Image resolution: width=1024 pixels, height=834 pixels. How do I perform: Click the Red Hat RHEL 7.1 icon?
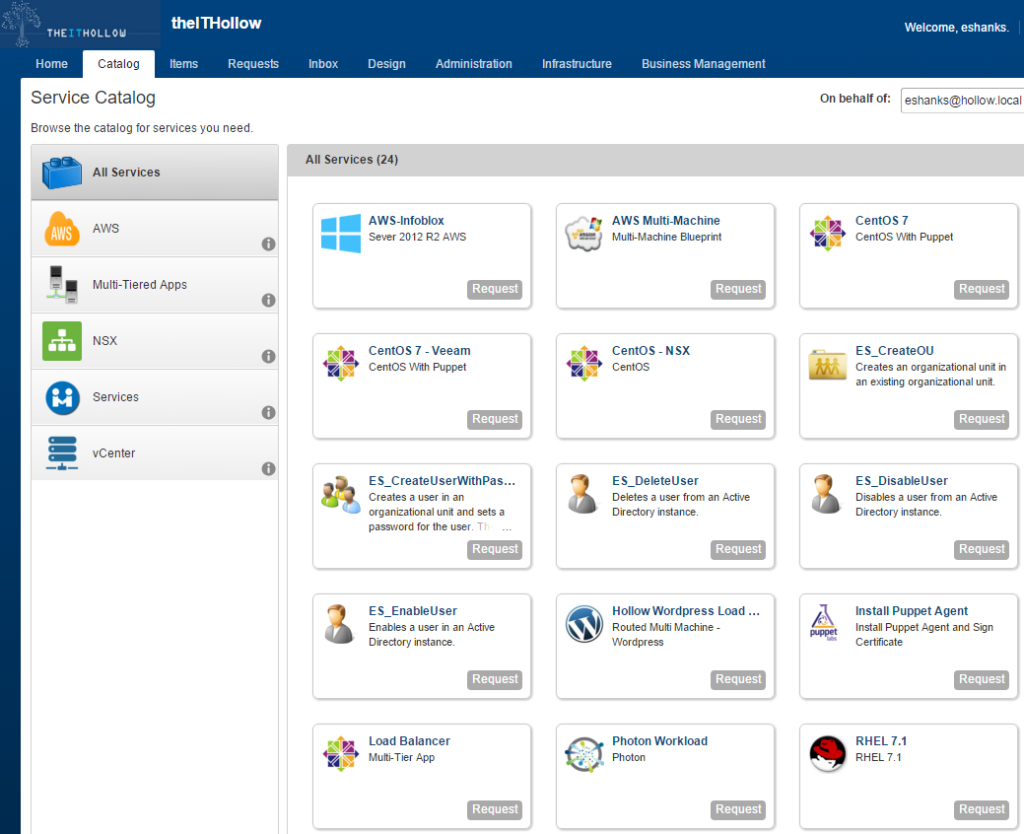pos(827,754)
